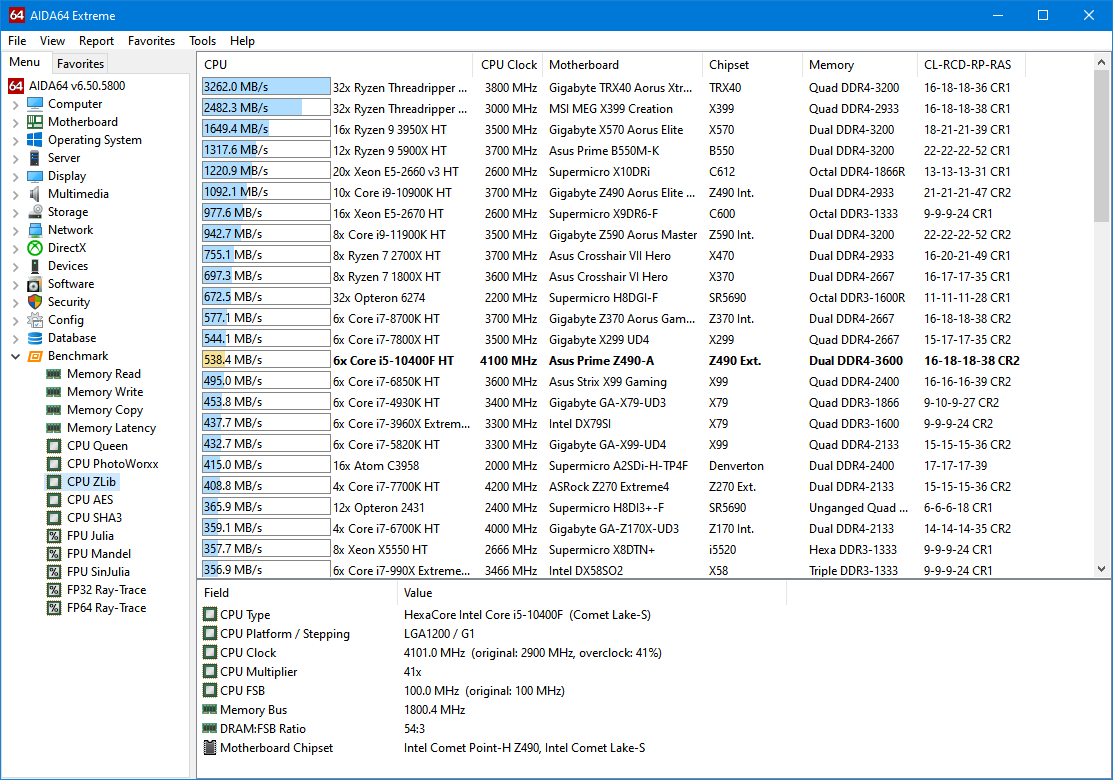Click the Memory Copy benchmark icon
The height and width of the screenshot is (780, 1113).
(54, 410)
